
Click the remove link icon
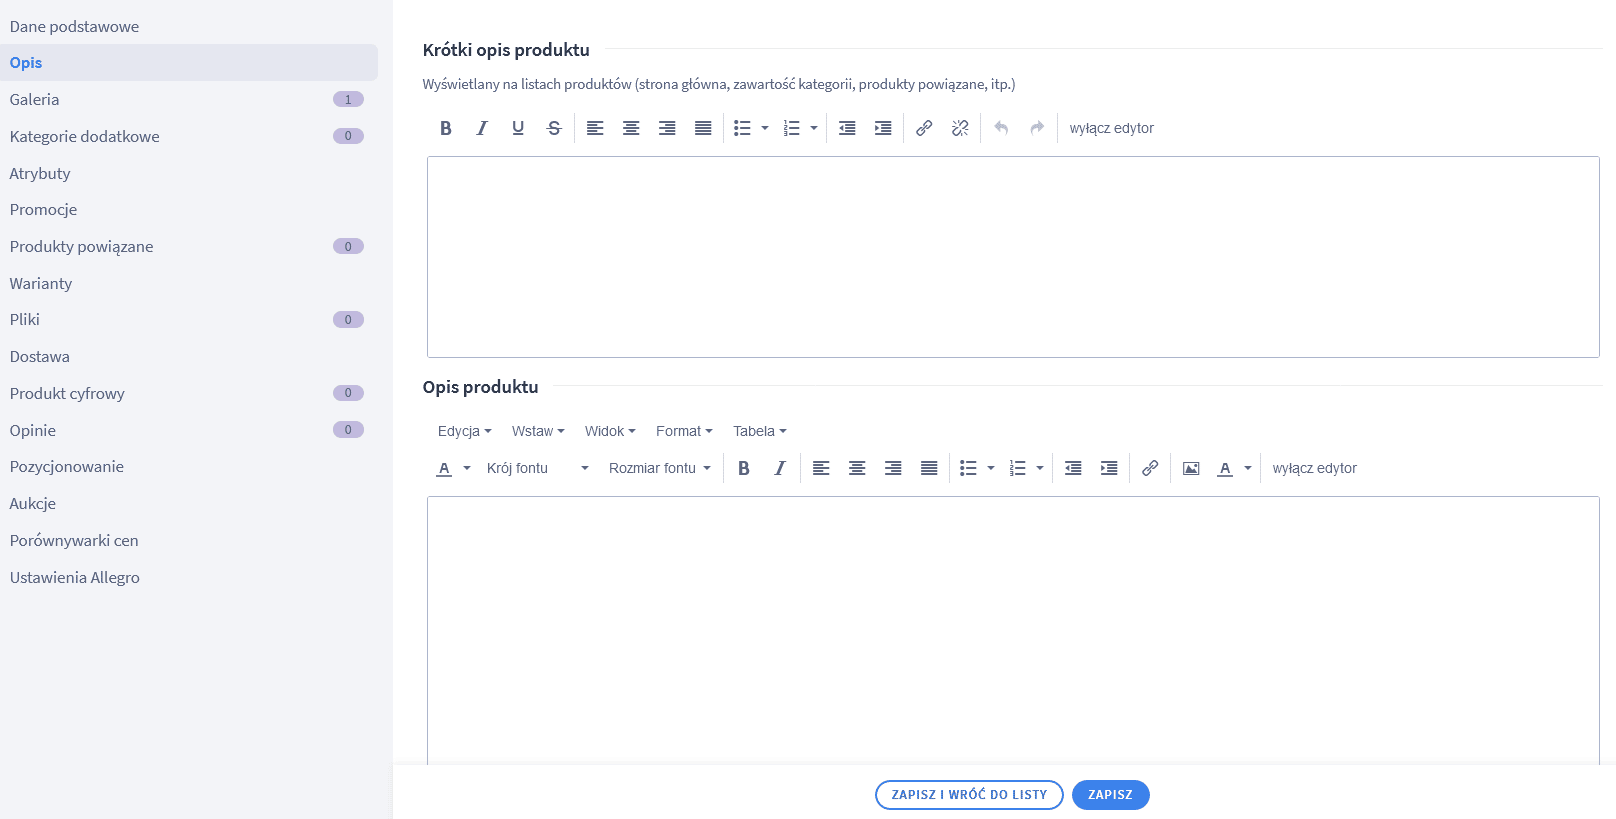click(960, 128)
